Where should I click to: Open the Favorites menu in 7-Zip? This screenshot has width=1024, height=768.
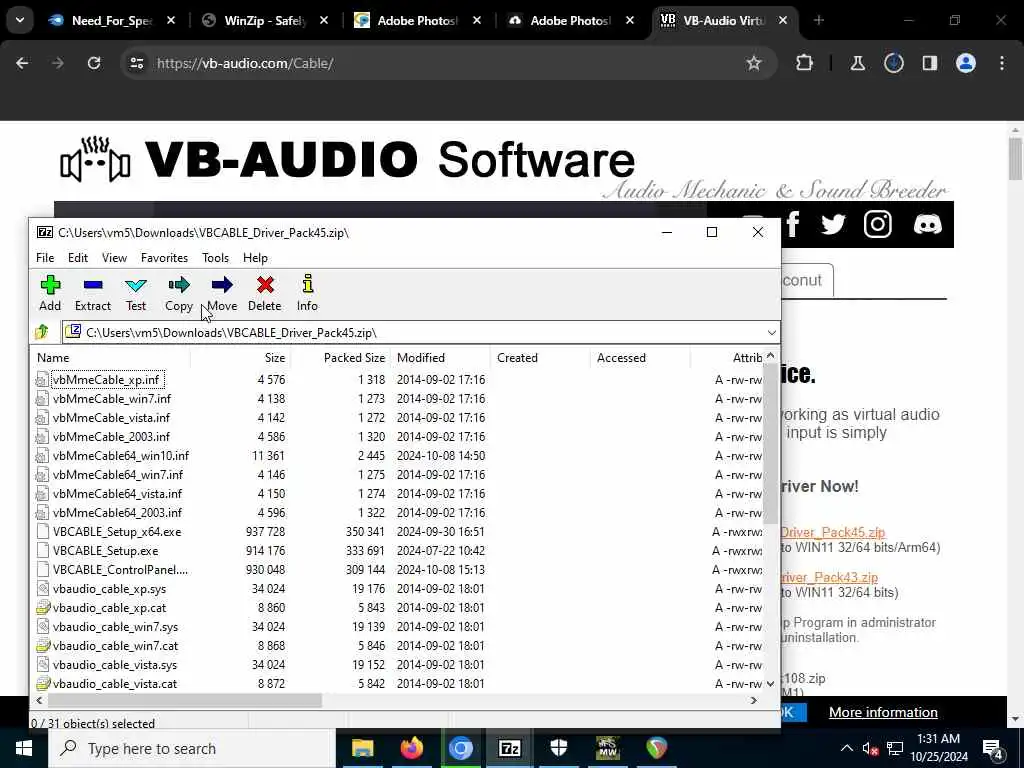coord(165,258)
